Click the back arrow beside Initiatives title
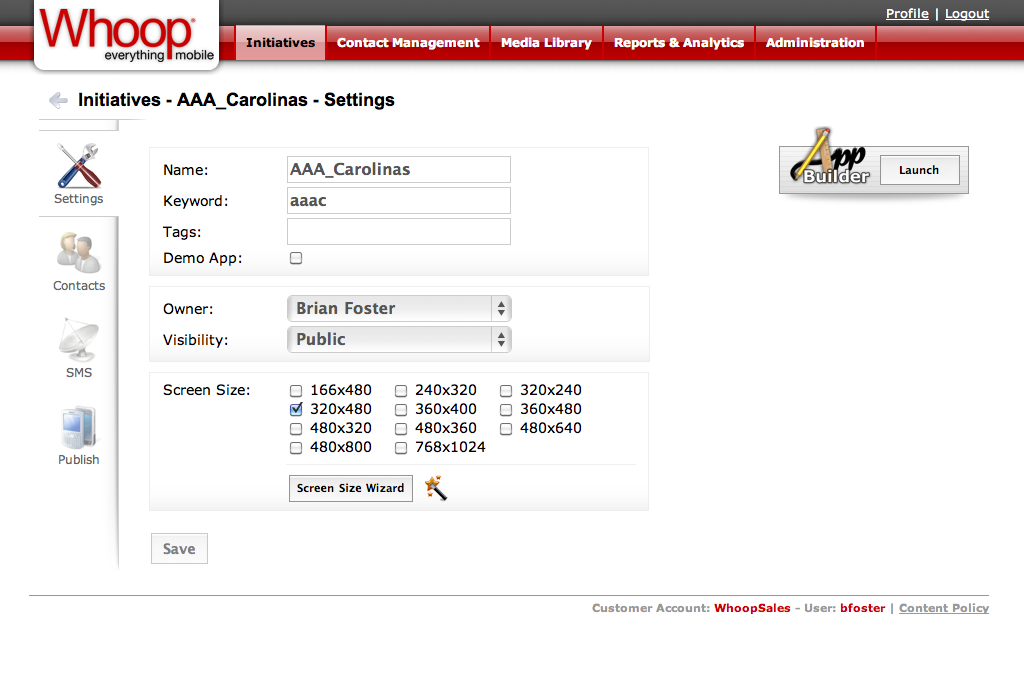Viewport: 1024px width, 674px height. (x=59, y=100)
